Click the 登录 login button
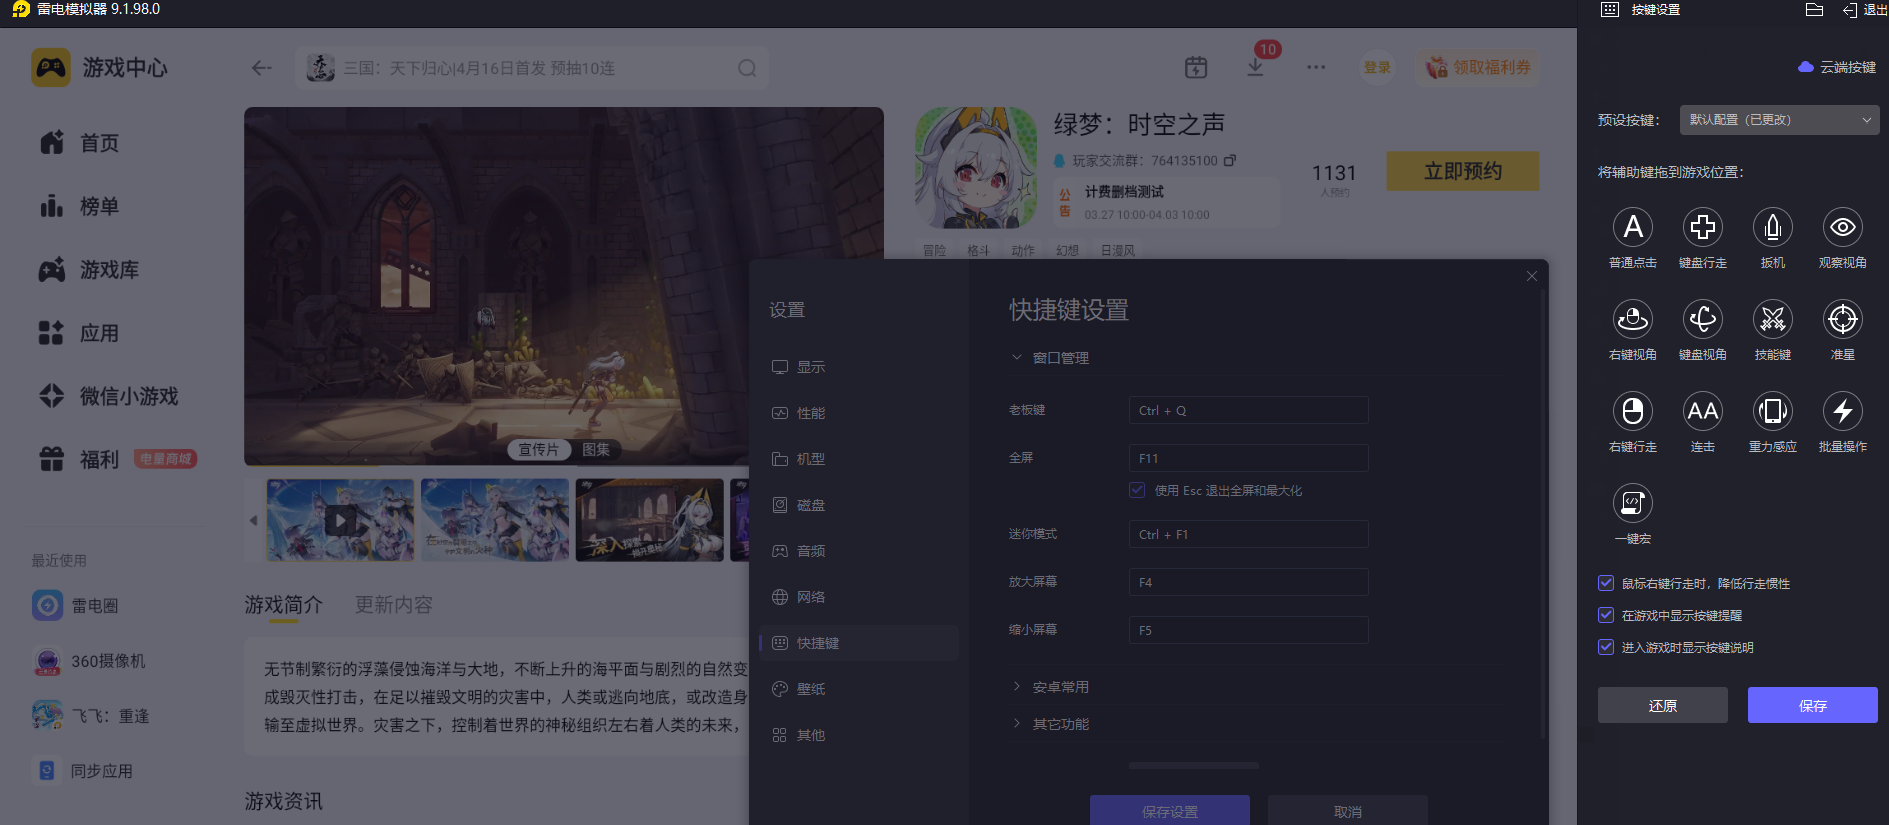This screenshot has height=825, width=1889. click(1377, 68)
